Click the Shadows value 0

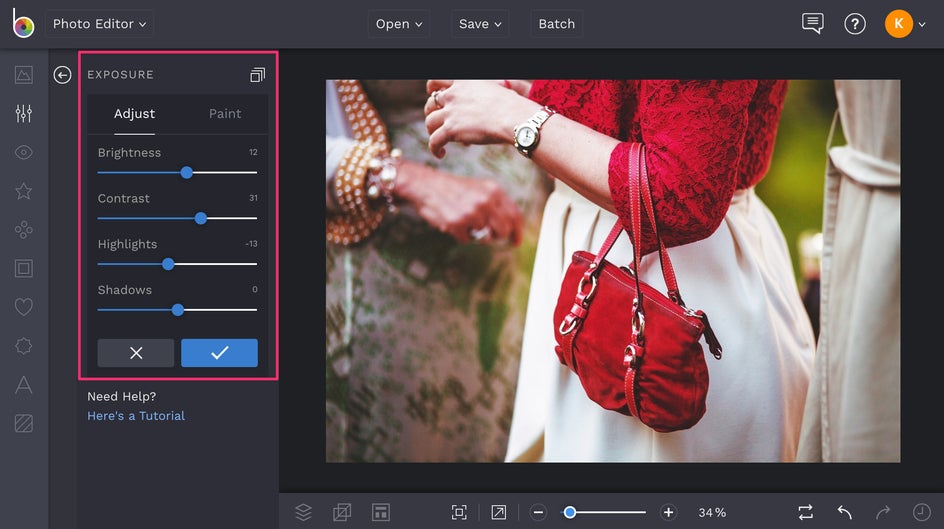[x=255, y=289]
